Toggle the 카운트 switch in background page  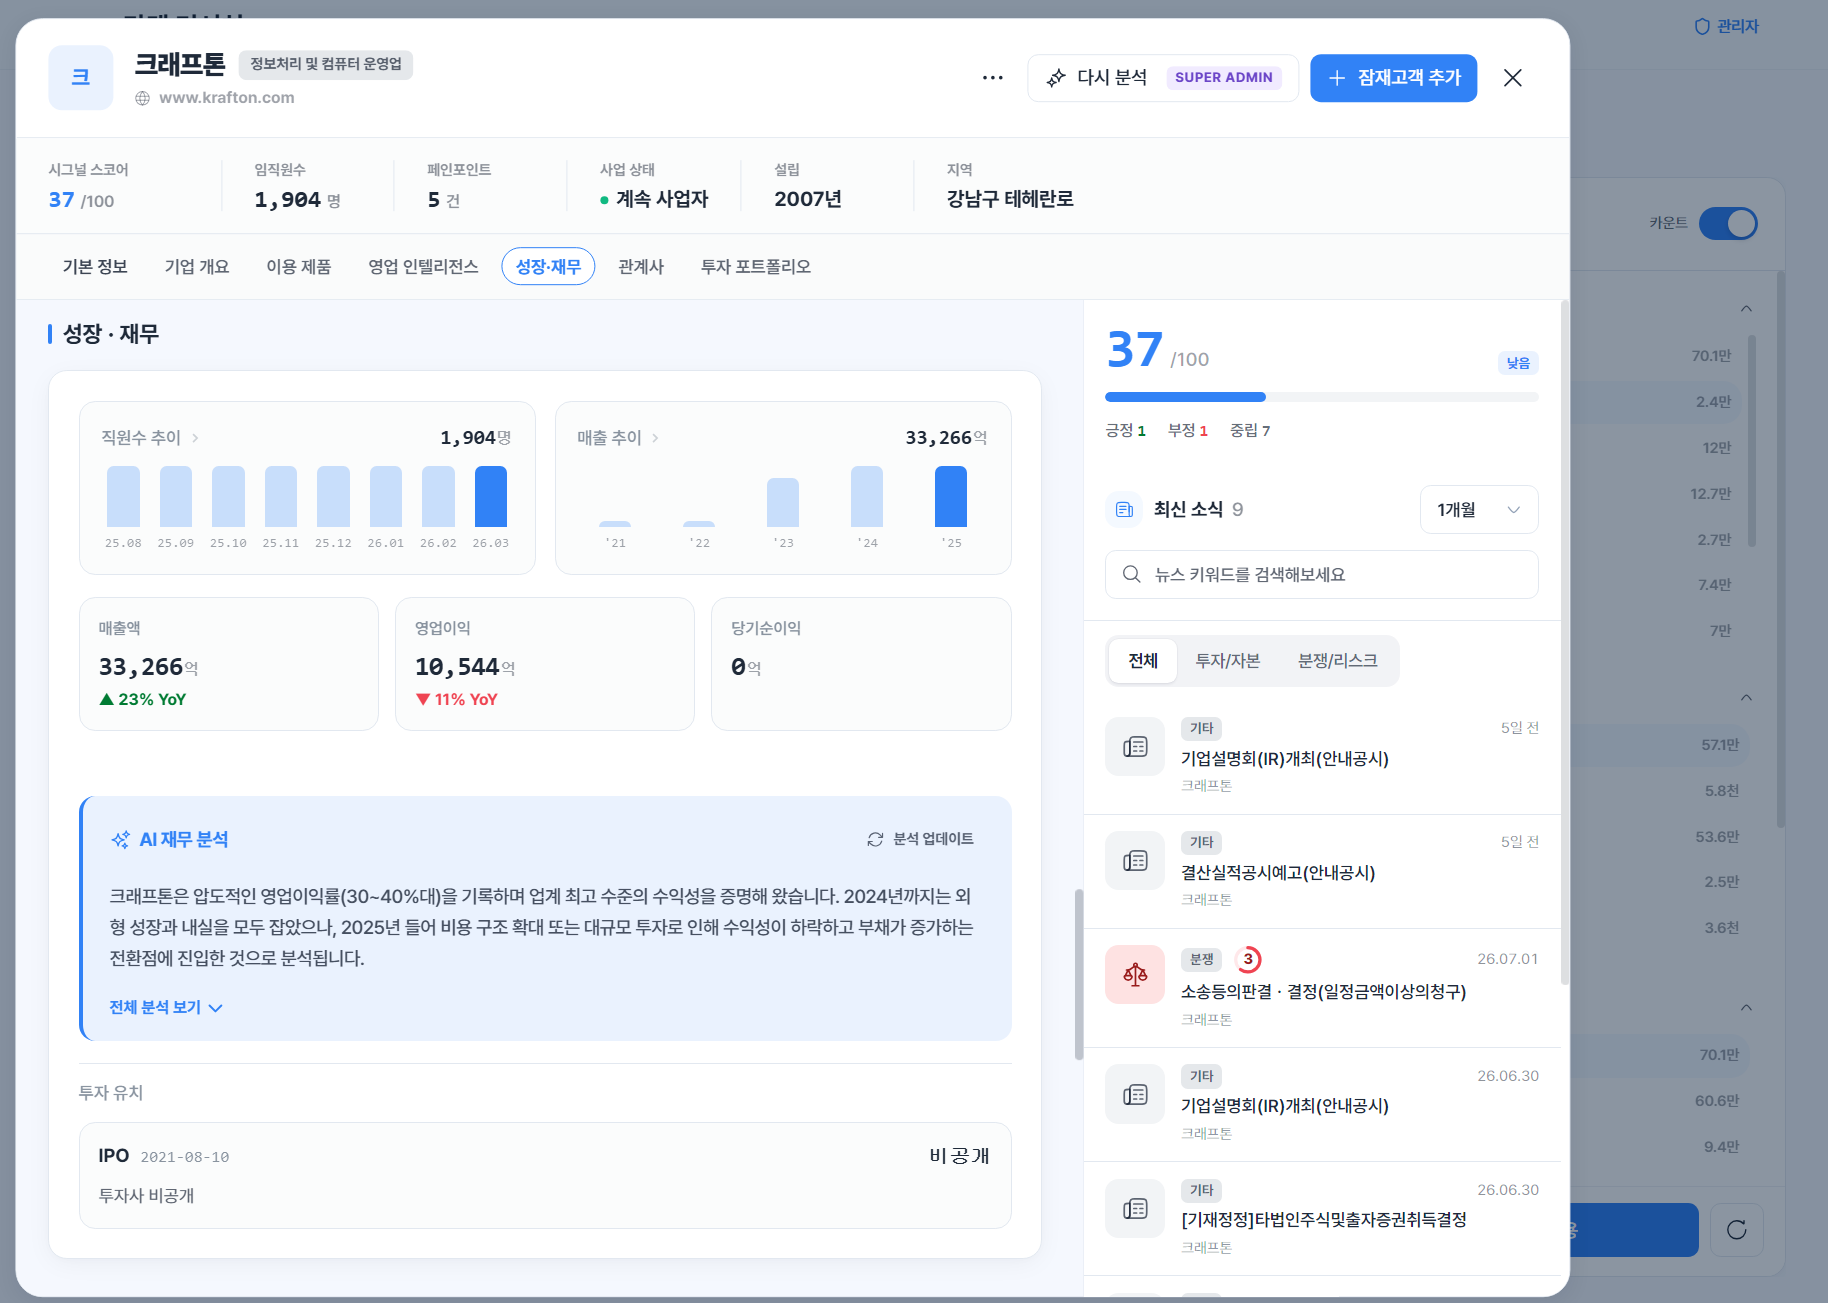click(x=1728, y=223)
